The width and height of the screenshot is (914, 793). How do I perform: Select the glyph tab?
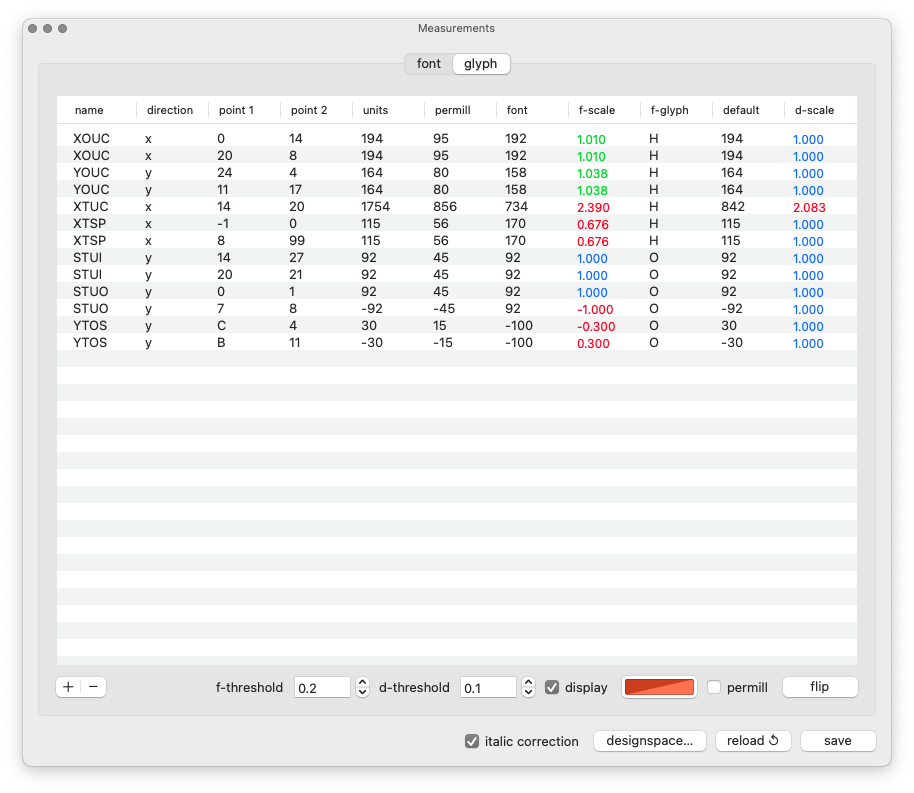click(x=480, y=64)
